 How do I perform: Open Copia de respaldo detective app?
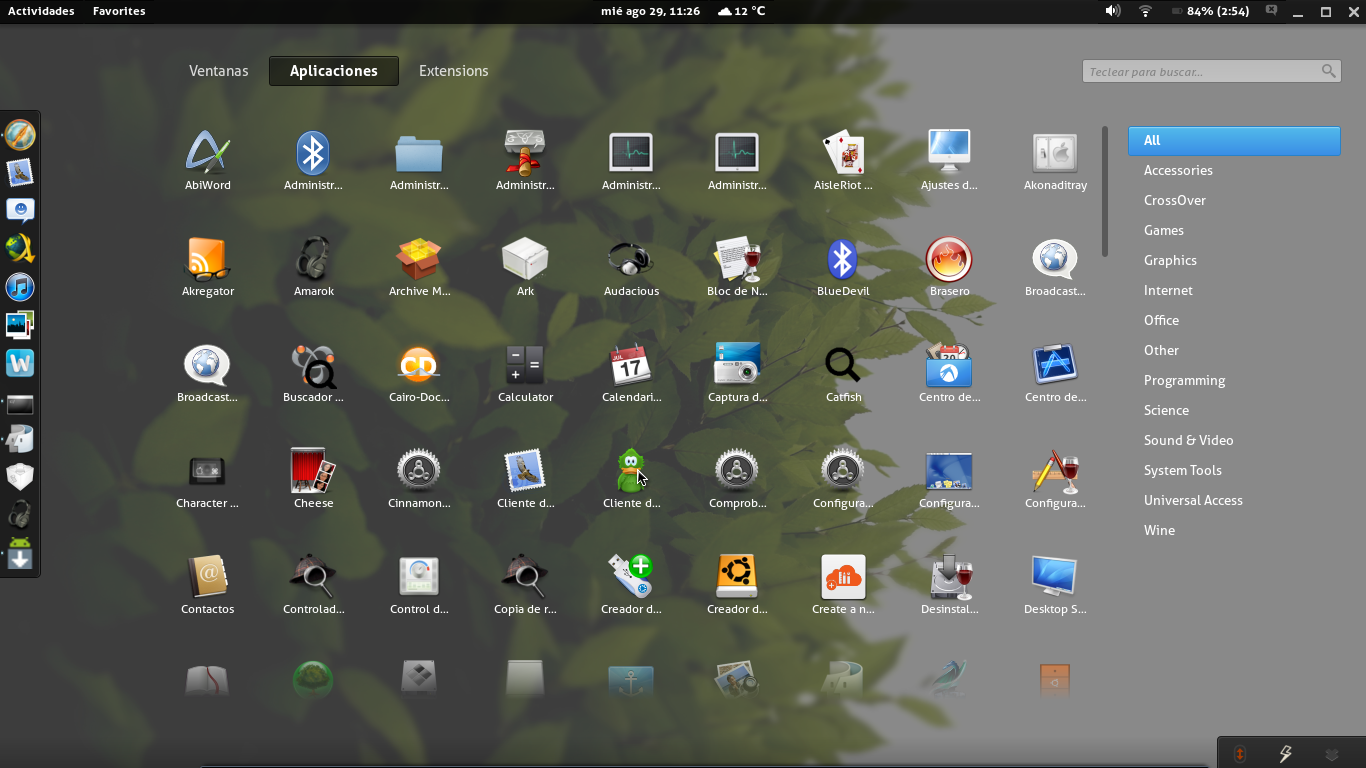tap(525, 584)
